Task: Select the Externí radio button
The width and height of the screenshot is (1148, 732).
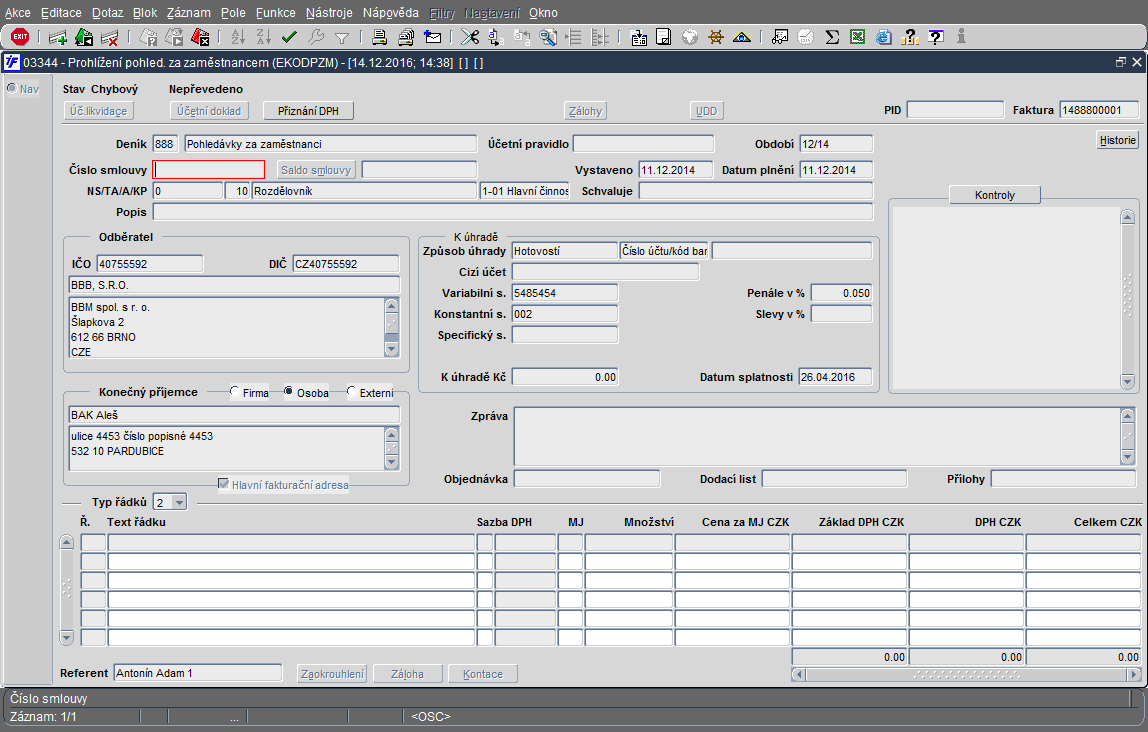Action: tap(352, 393)
